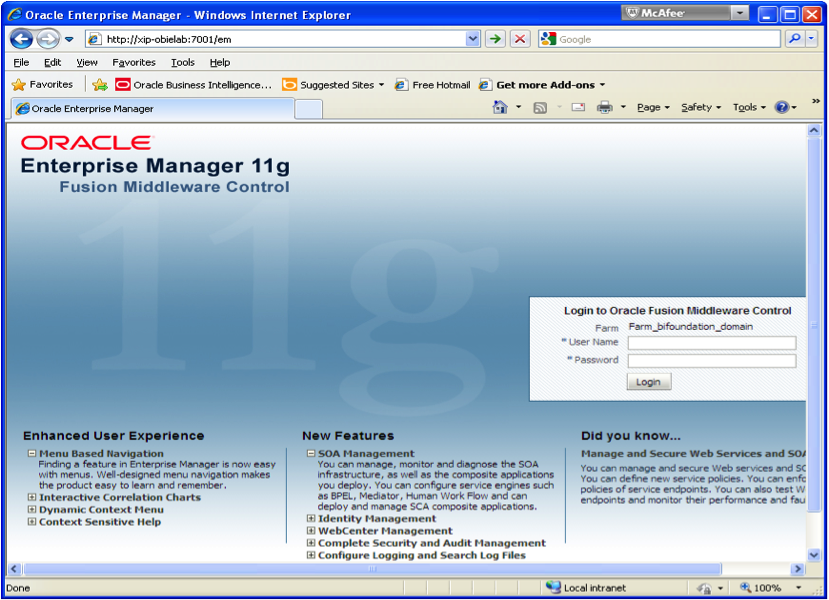The image size is (829, 600).
Task: Expand Interactive Correlation Charts item
Action: (32, 497)
